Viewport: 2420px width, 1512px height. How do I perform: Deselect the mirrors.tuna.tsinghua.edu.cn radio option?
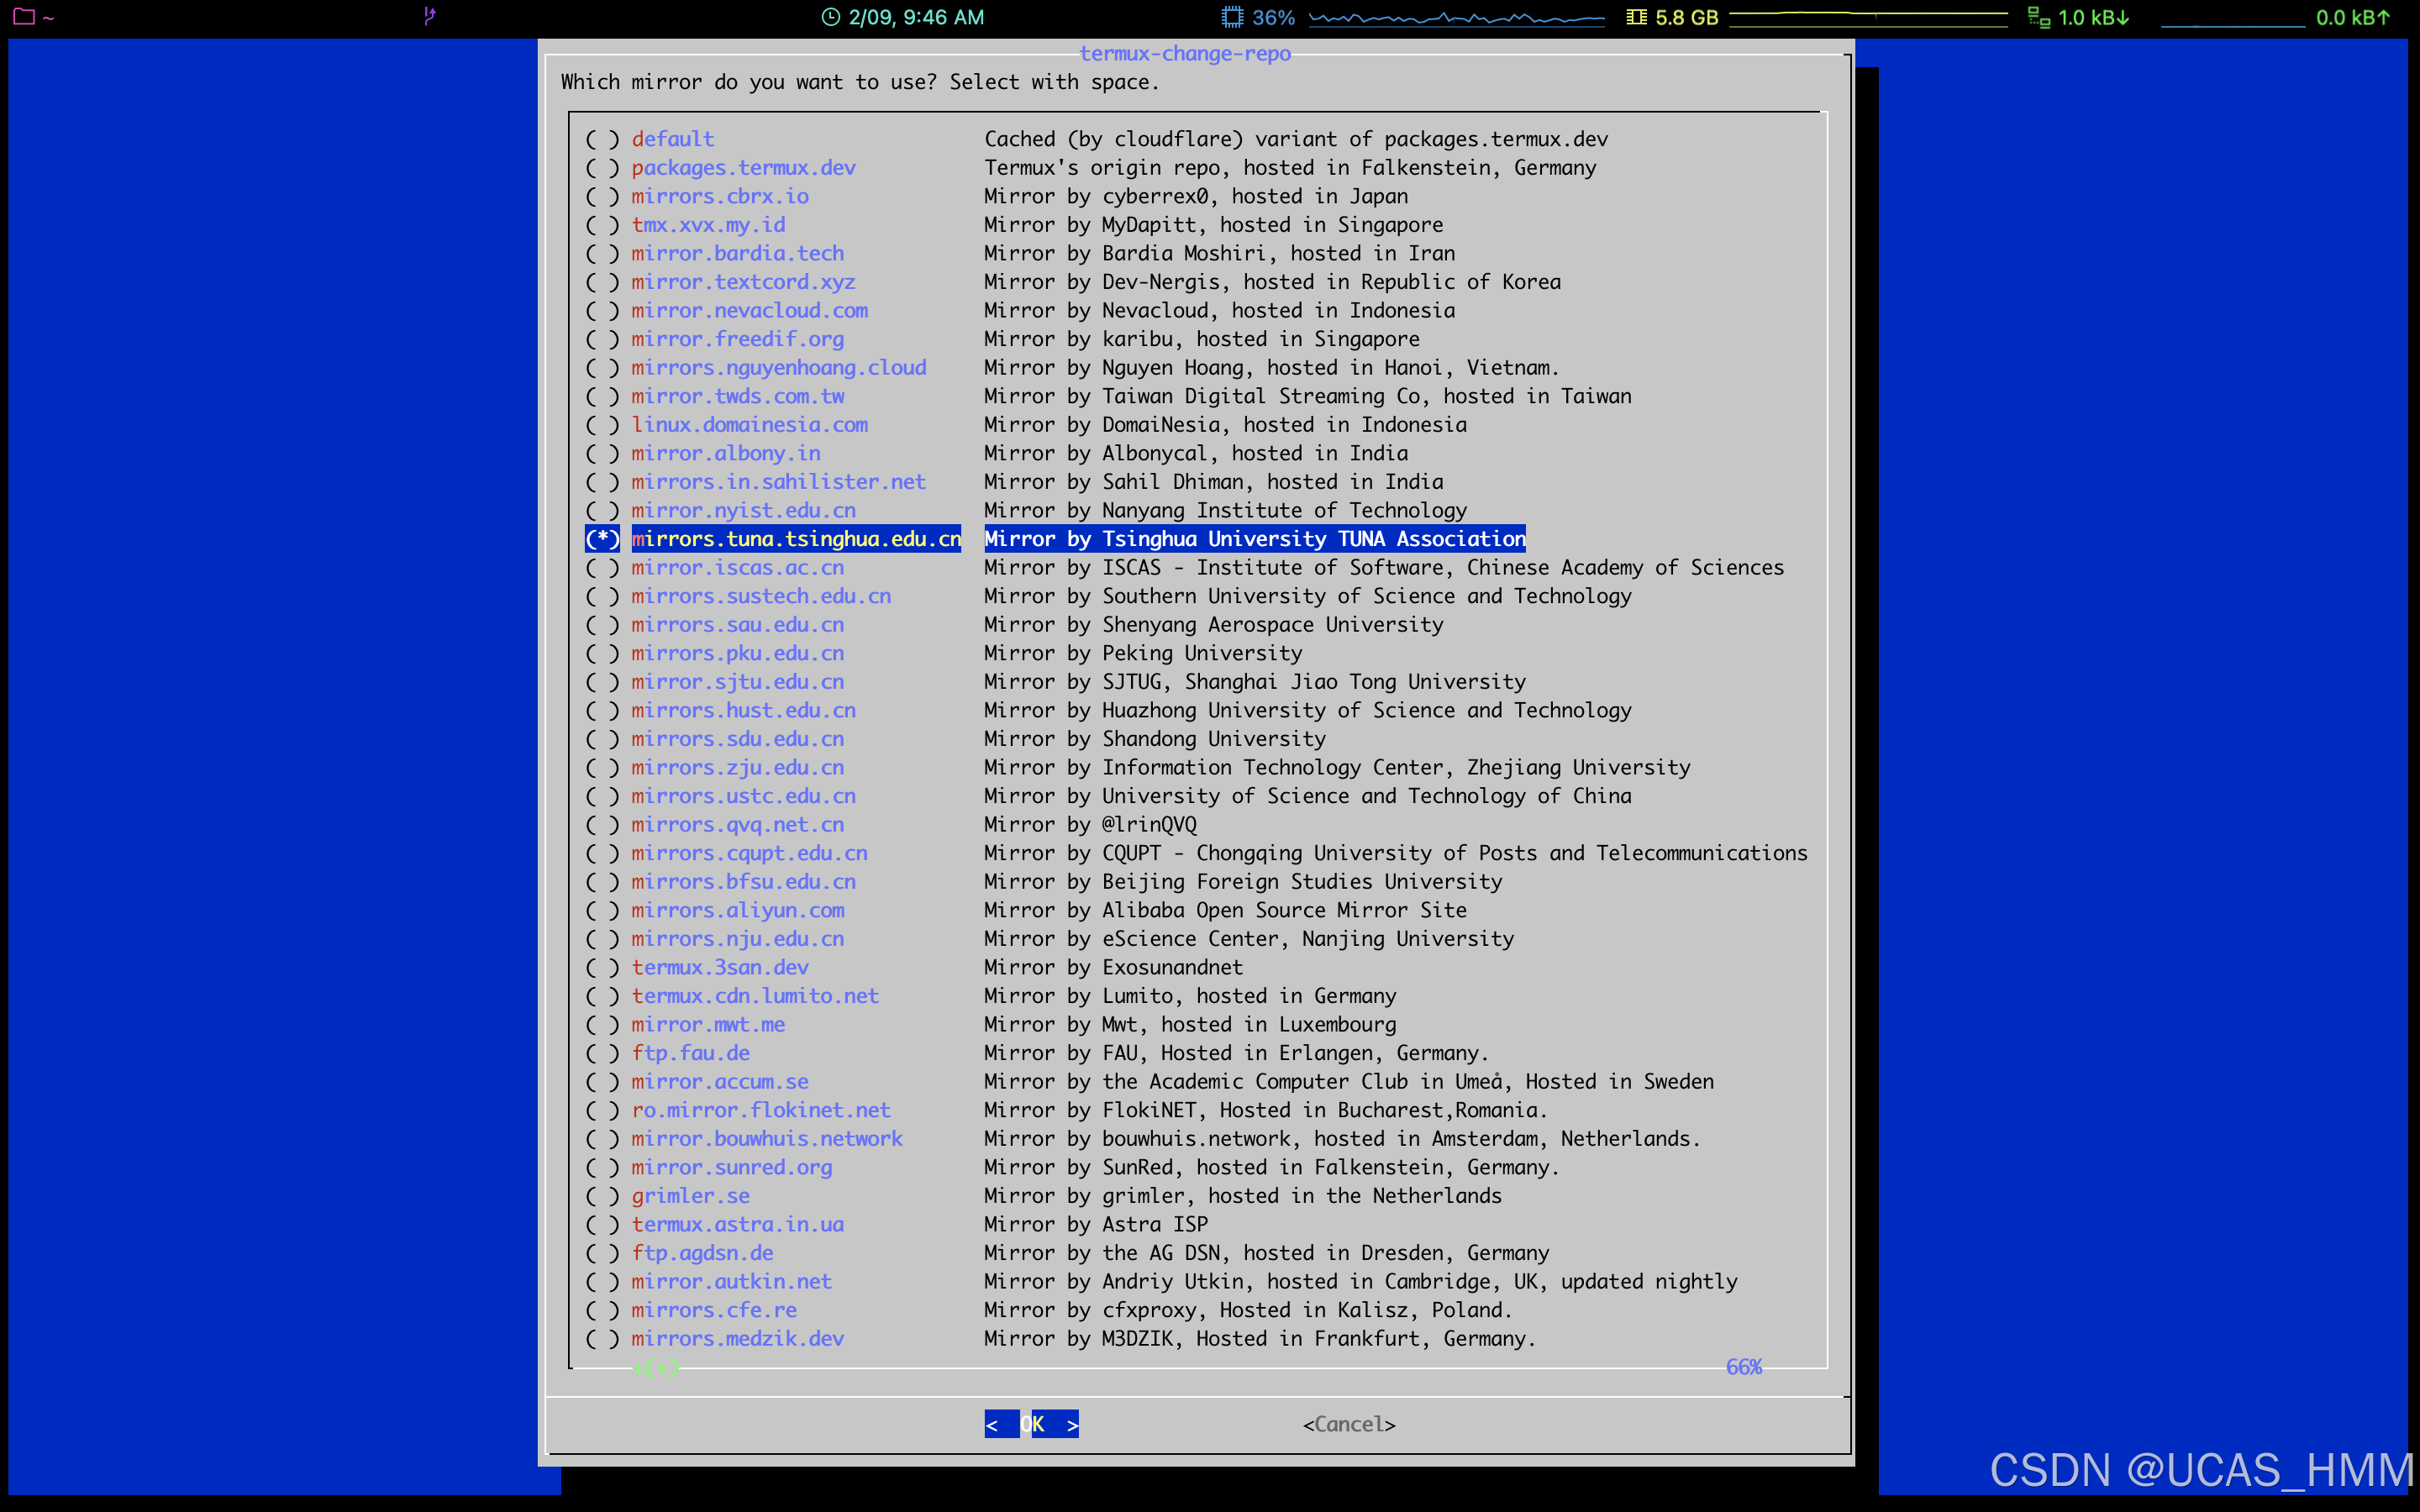pyautogui.click(x=602, y=539)
